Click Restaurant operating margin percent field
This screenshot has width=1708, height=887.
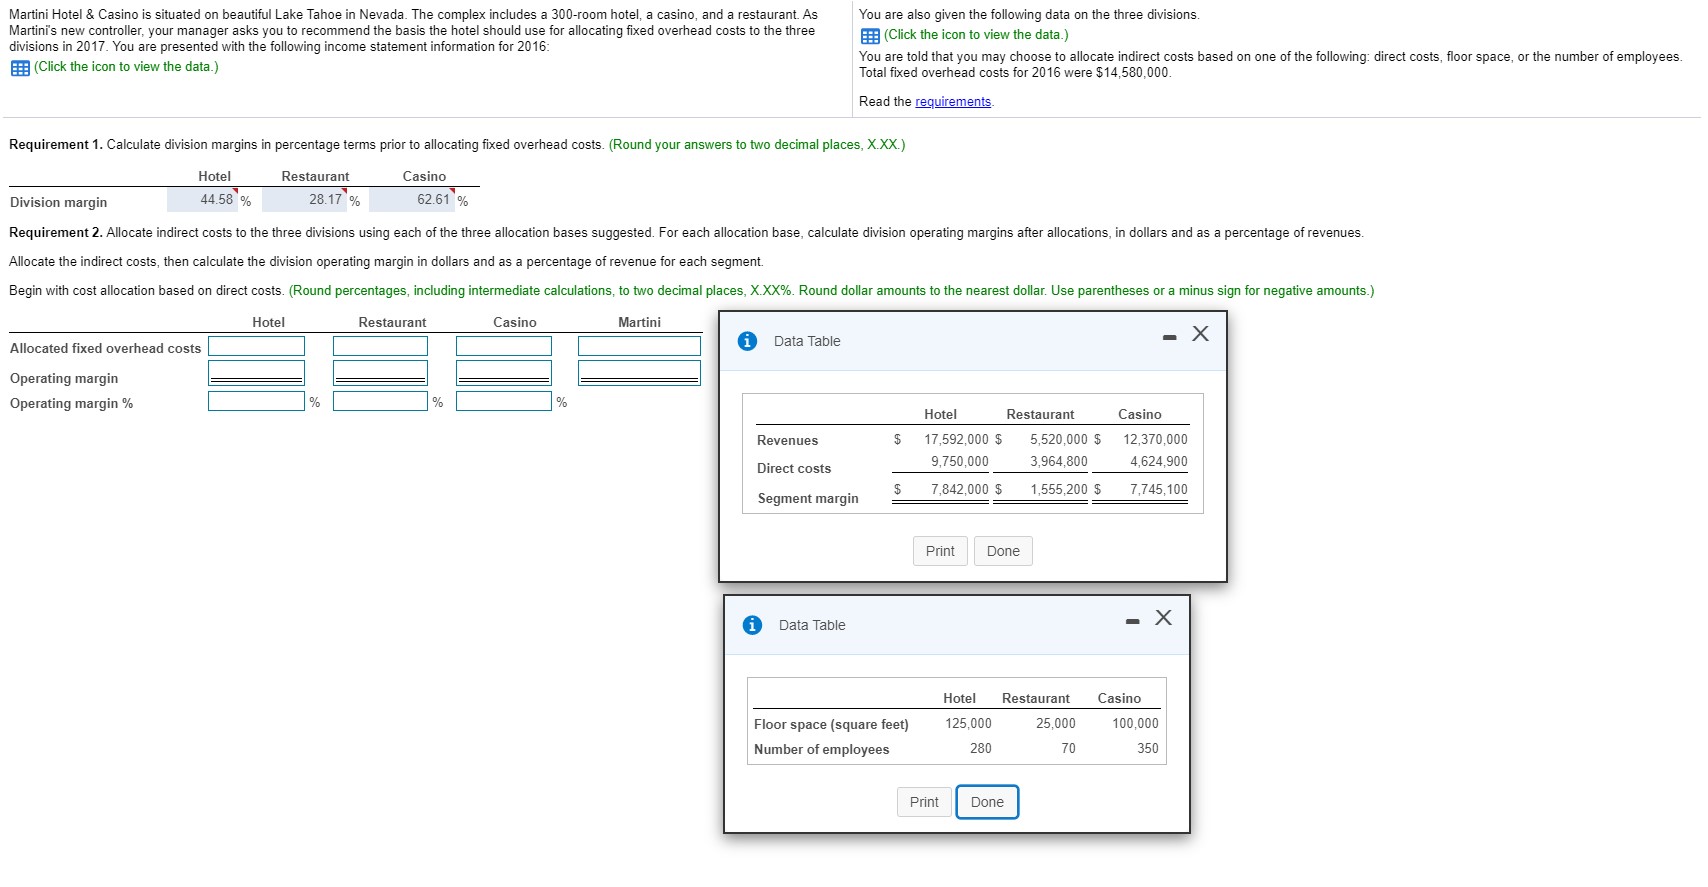(380, 401)
